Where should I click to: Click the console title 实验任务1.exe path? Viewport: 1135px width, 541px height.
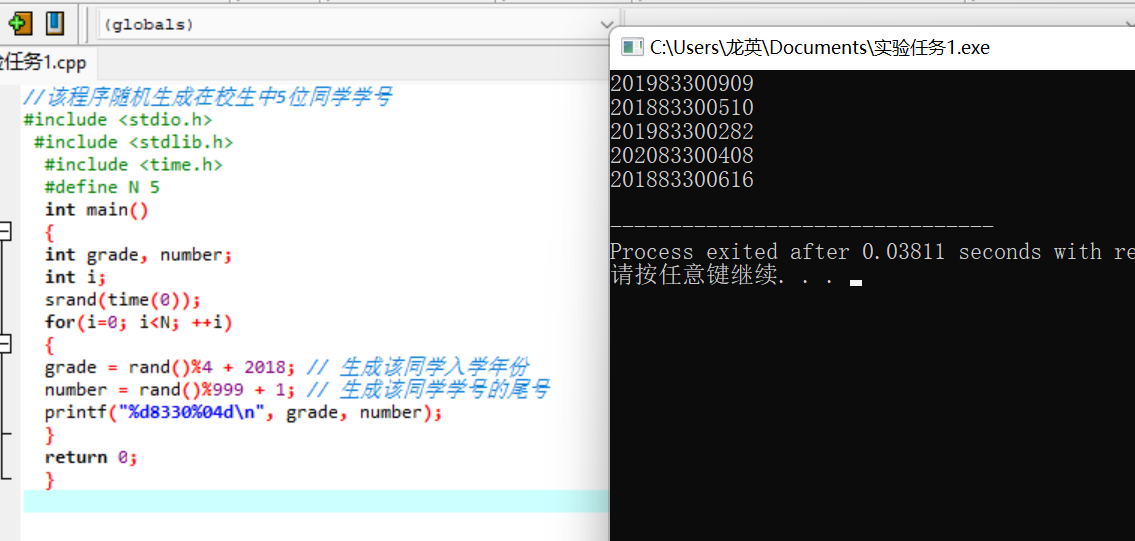[x=819, y=48]
